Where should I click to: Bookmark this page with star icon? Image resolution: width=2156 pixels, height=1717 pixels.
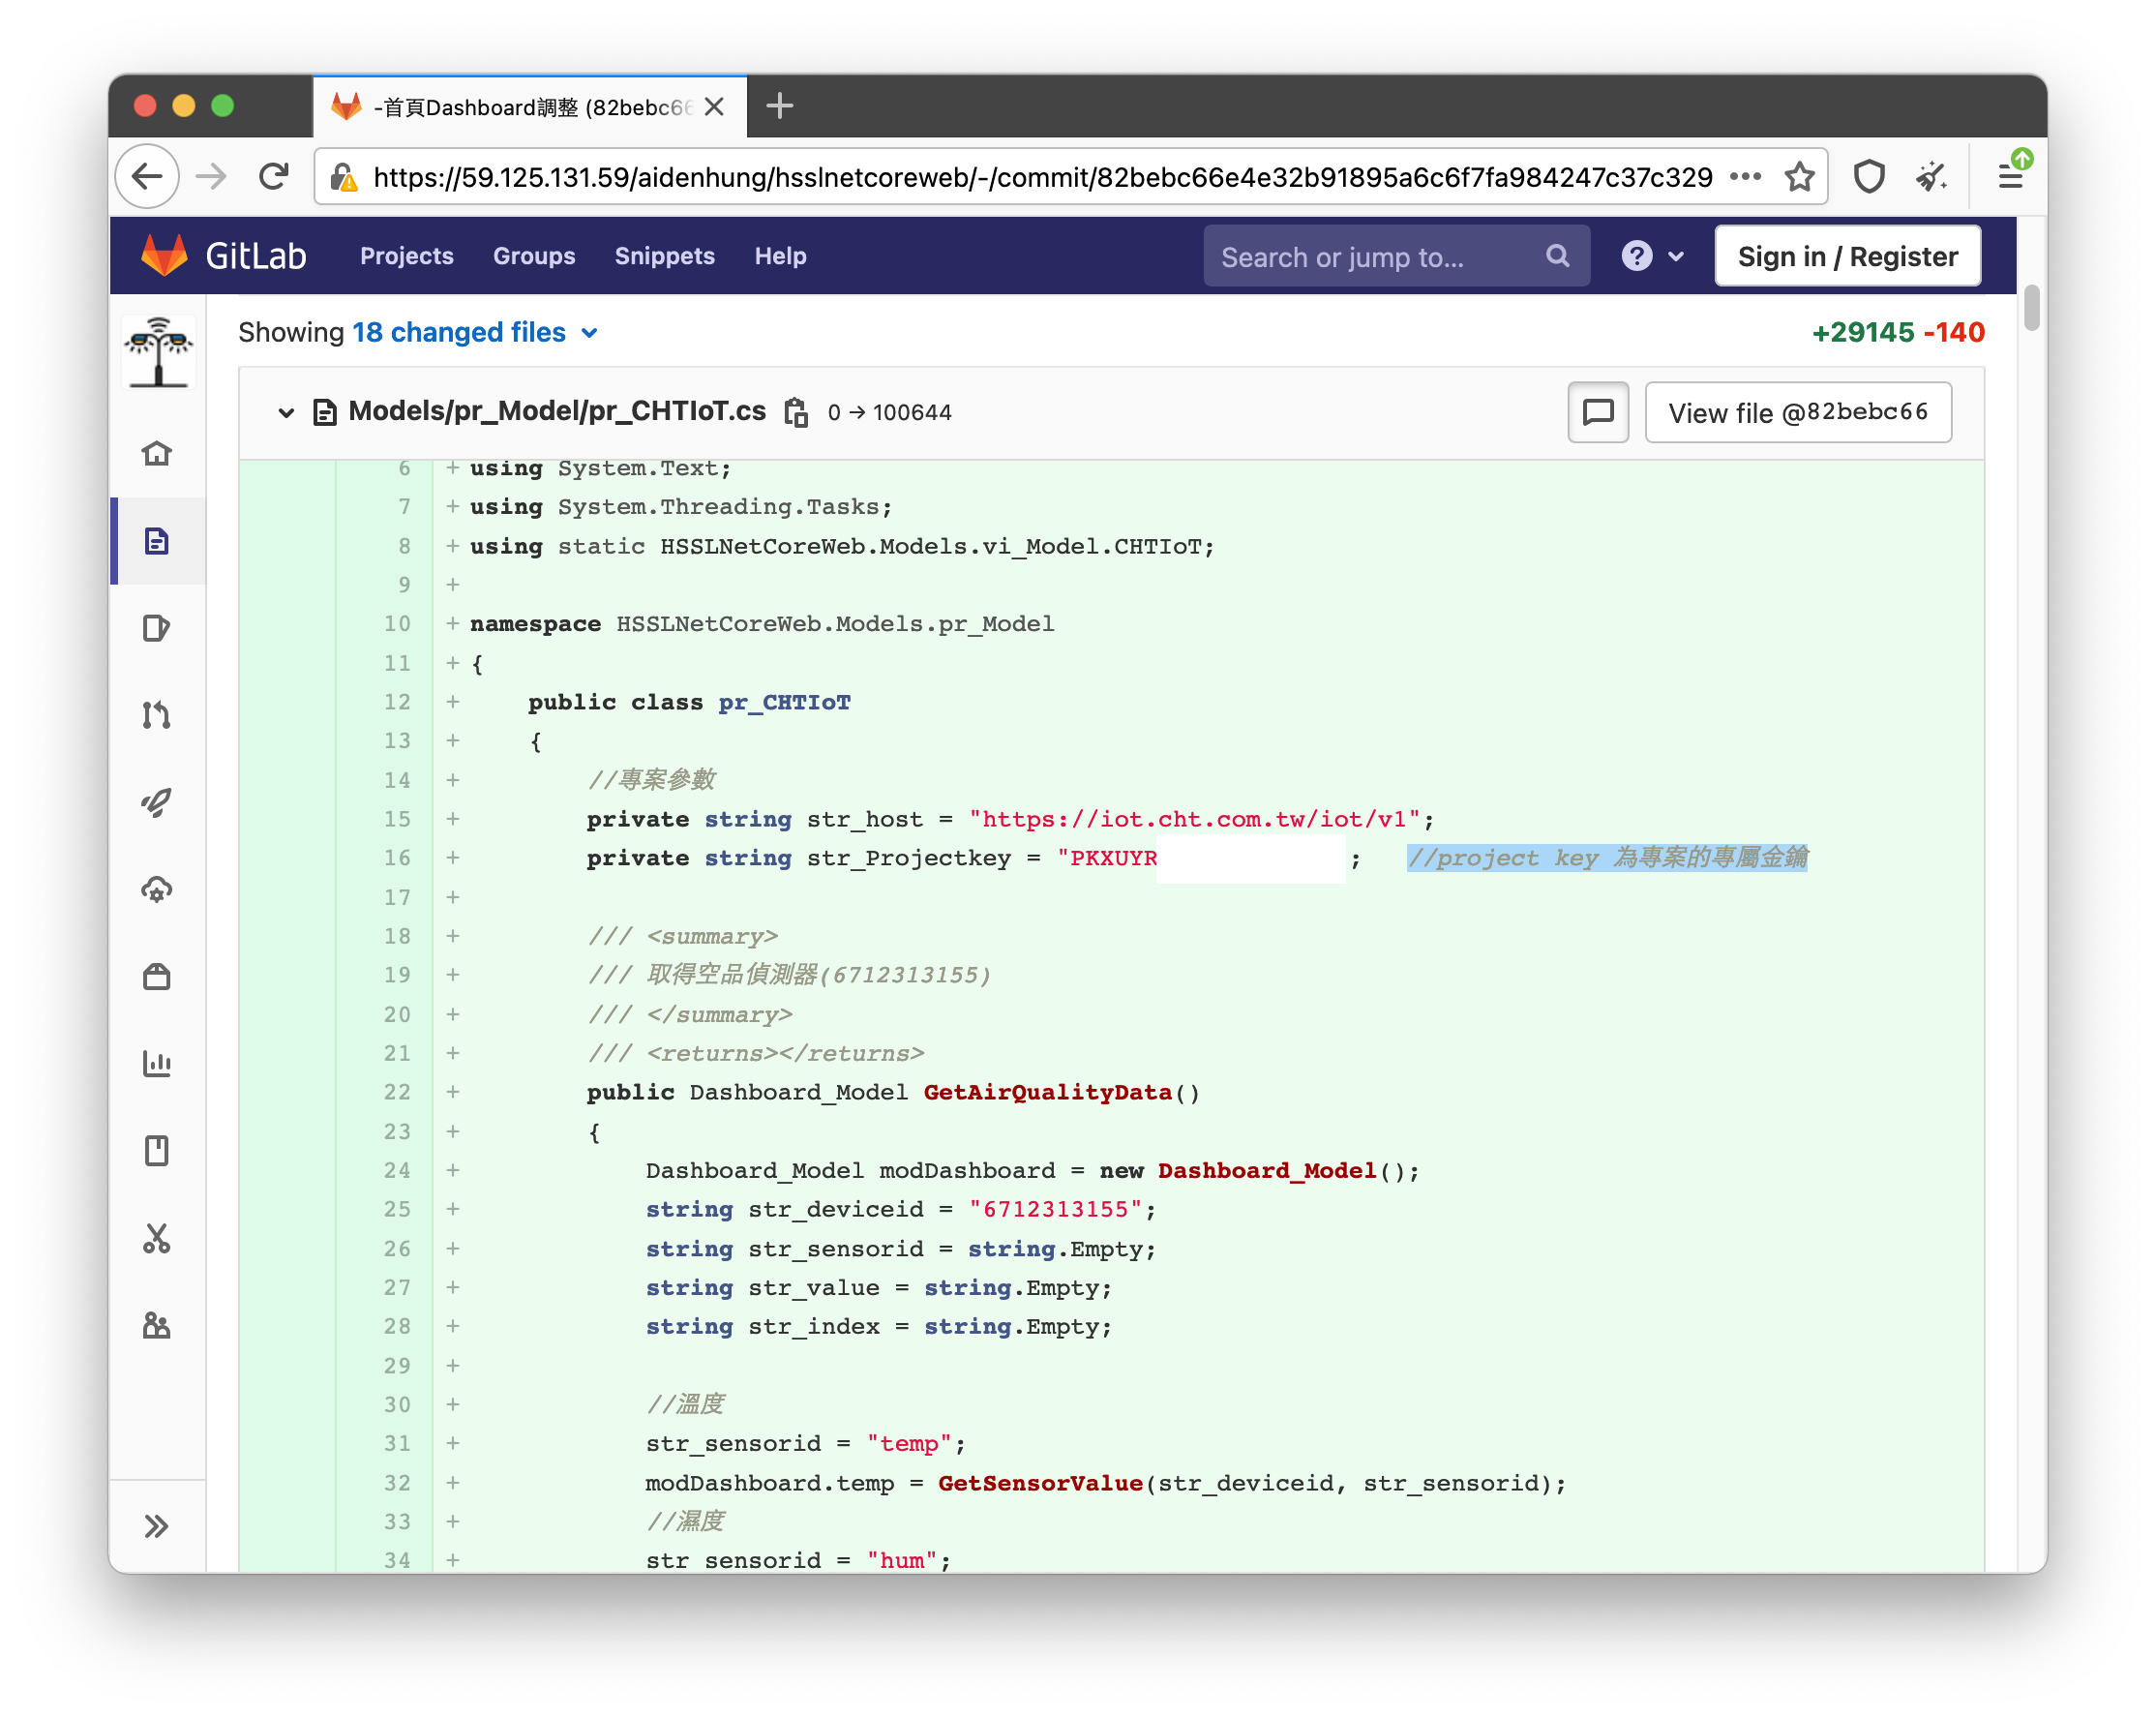tap(1799, 177)
